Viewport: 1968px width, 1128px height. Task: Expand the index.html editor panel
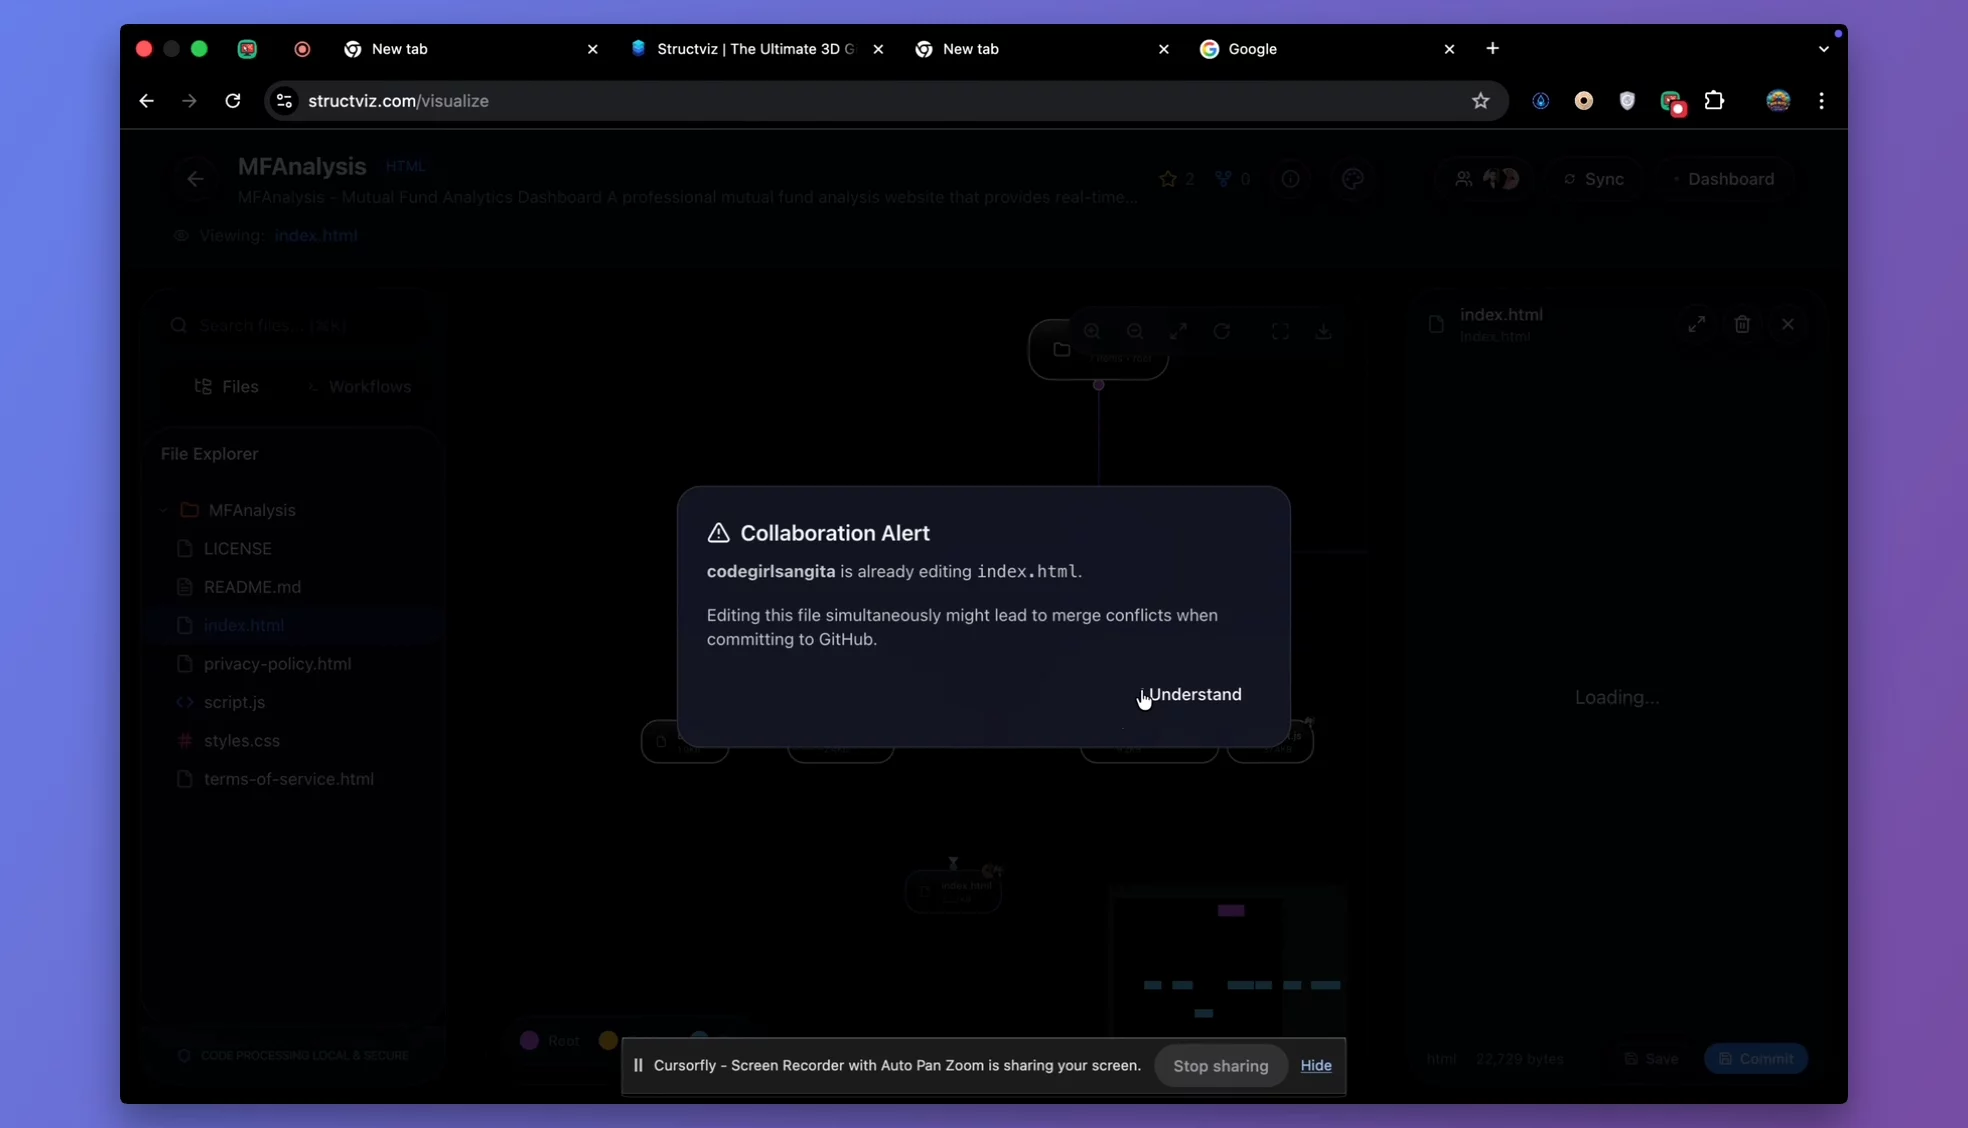(x=1697, y=324)
